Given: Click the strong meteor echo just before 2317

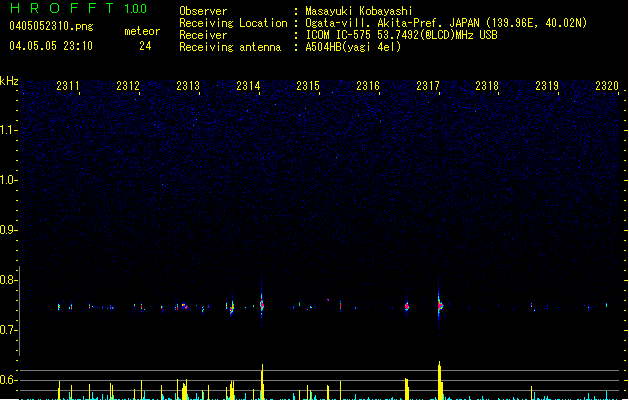Looking at the screenshot, I should (440, 306).
